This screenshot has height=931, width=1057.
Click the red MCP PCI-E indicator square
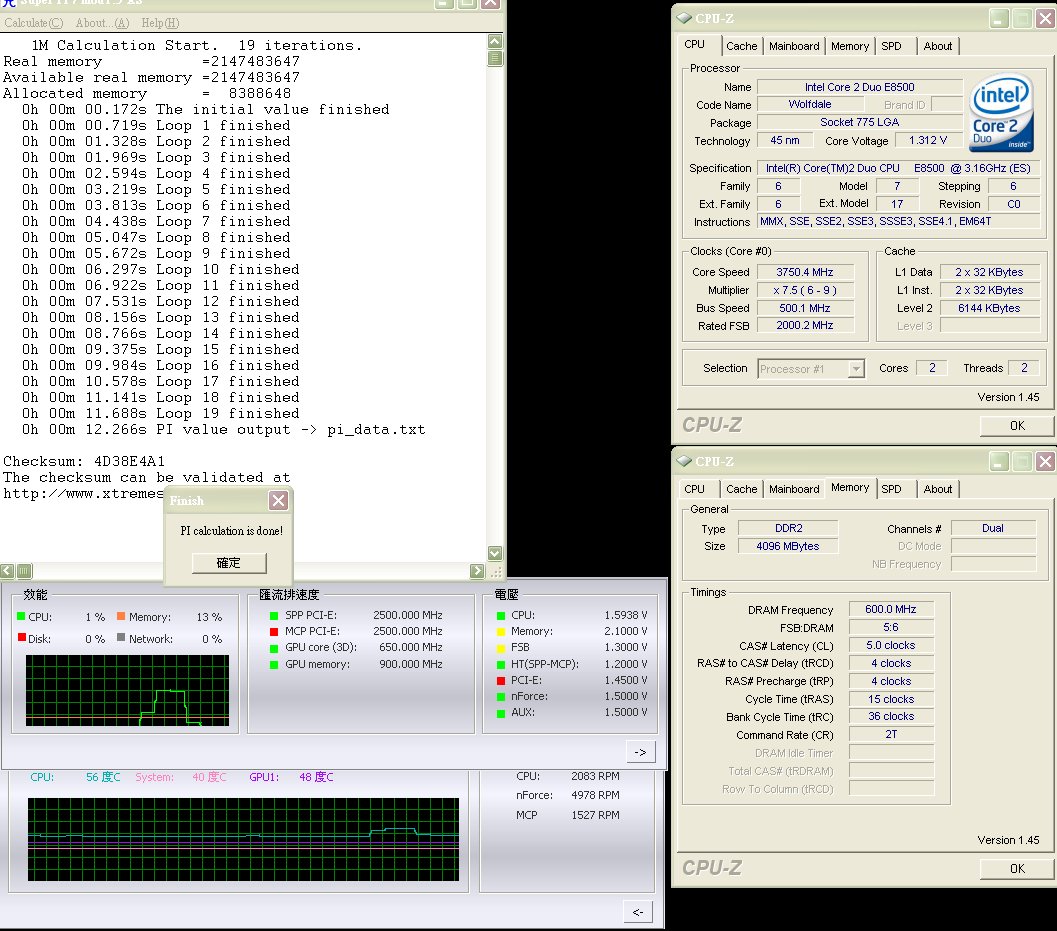pos(274,632)
